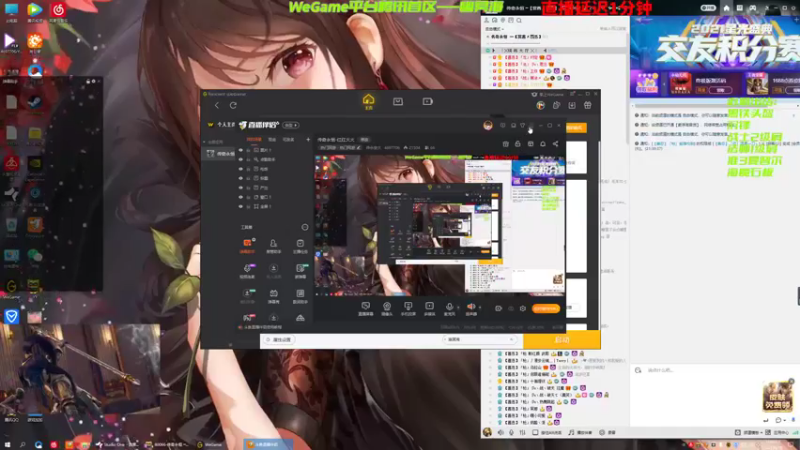Screen dimensions: 800x450
Task: Click the snapshot camera icon near the gear
Action: [498, 308]
